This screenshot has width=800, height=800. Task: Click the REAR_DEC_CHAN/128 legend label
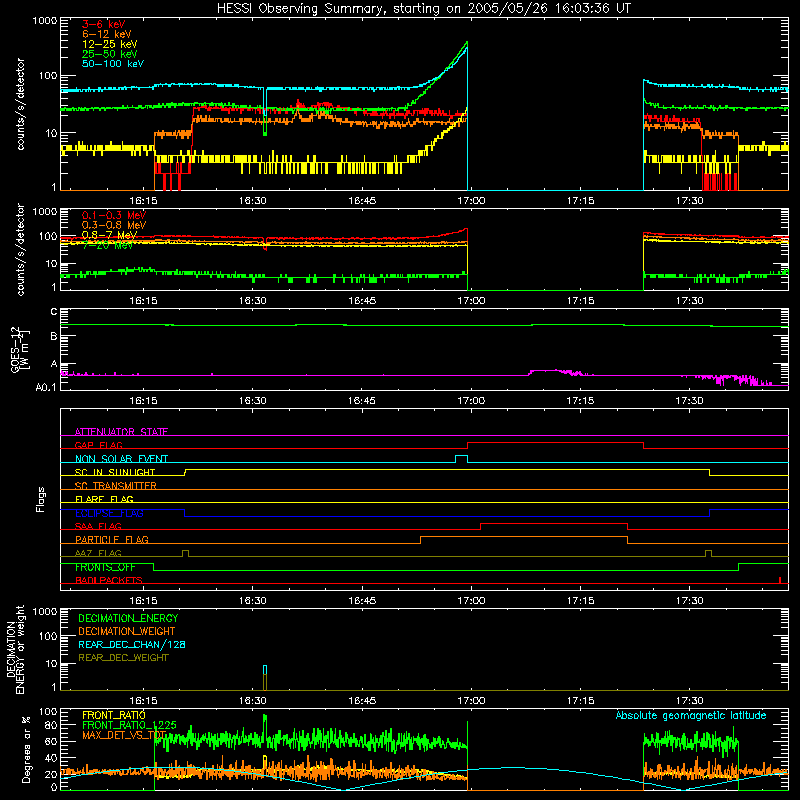coord(132,644)
